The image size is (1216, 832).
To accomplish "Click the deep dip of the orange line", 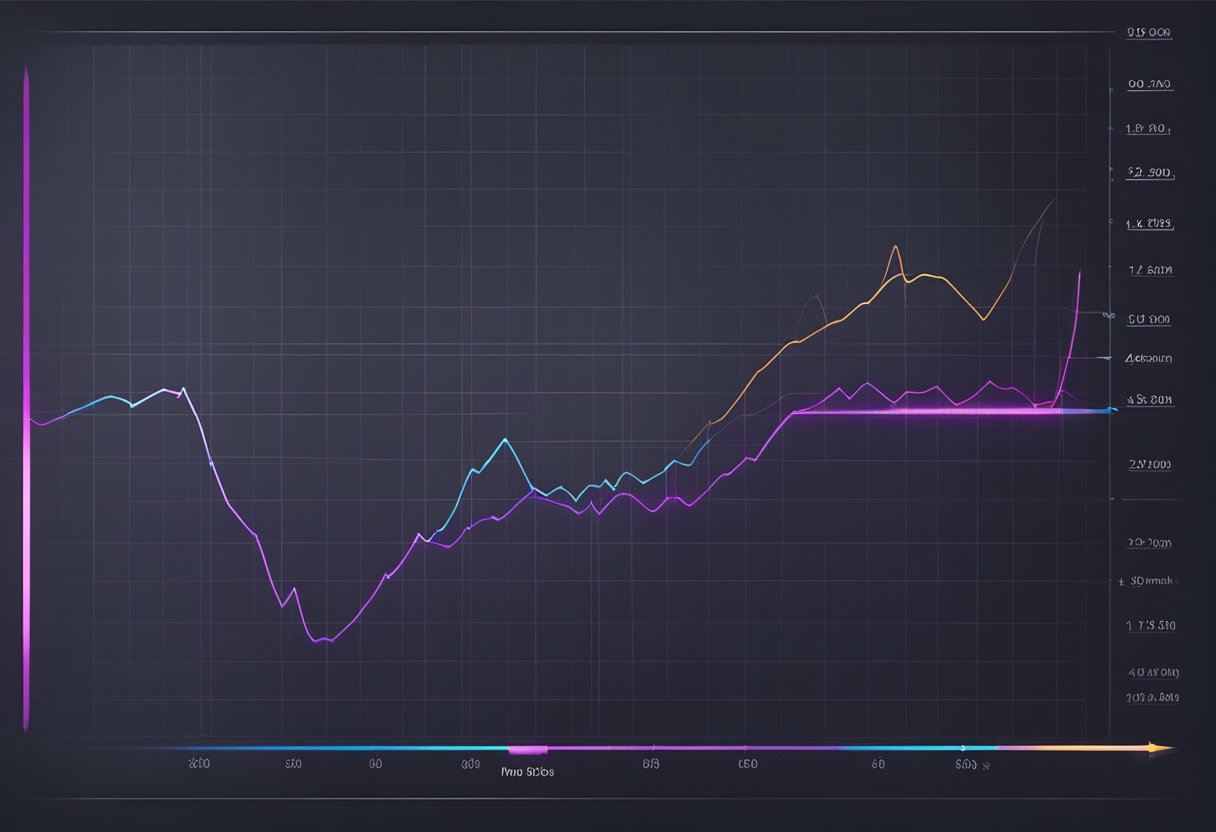I will [x=984, y=319].
